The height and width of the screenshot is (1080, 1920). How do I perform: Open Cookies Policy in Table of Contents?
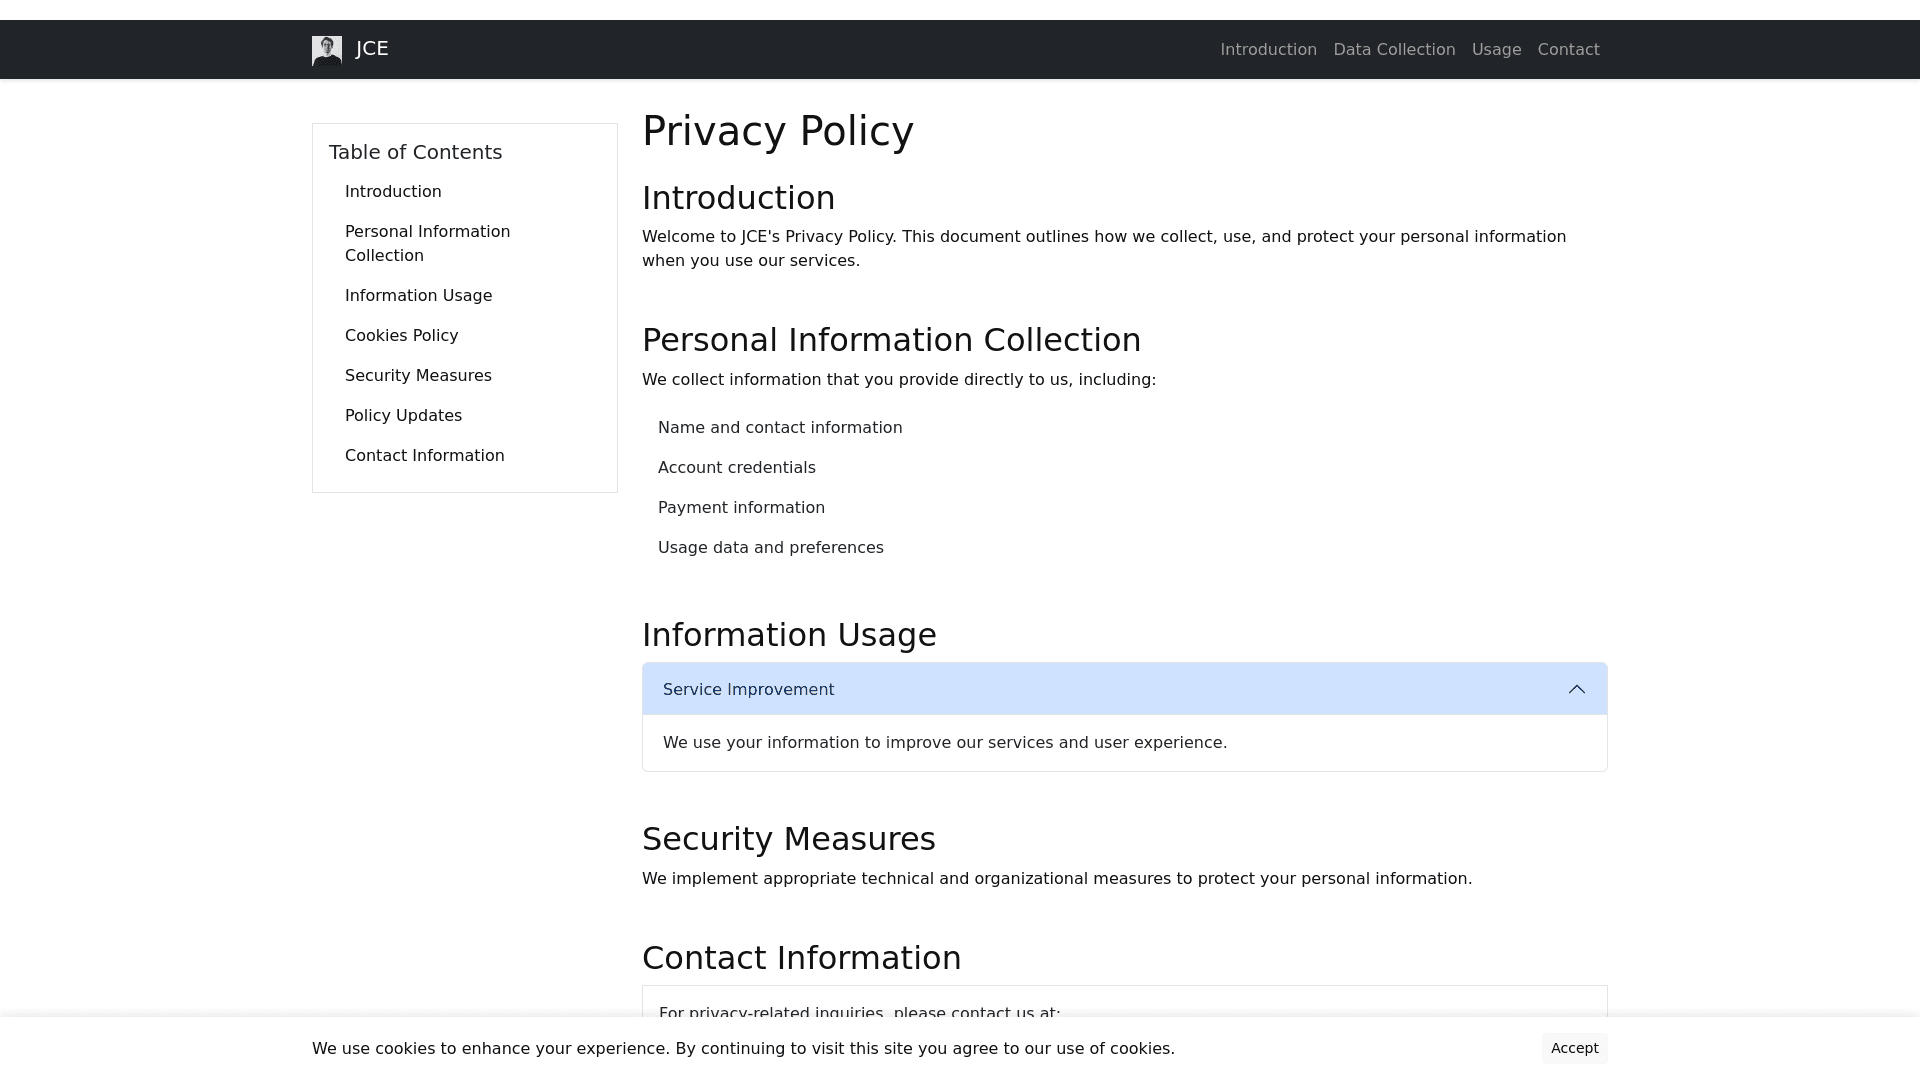pos(401,336)
